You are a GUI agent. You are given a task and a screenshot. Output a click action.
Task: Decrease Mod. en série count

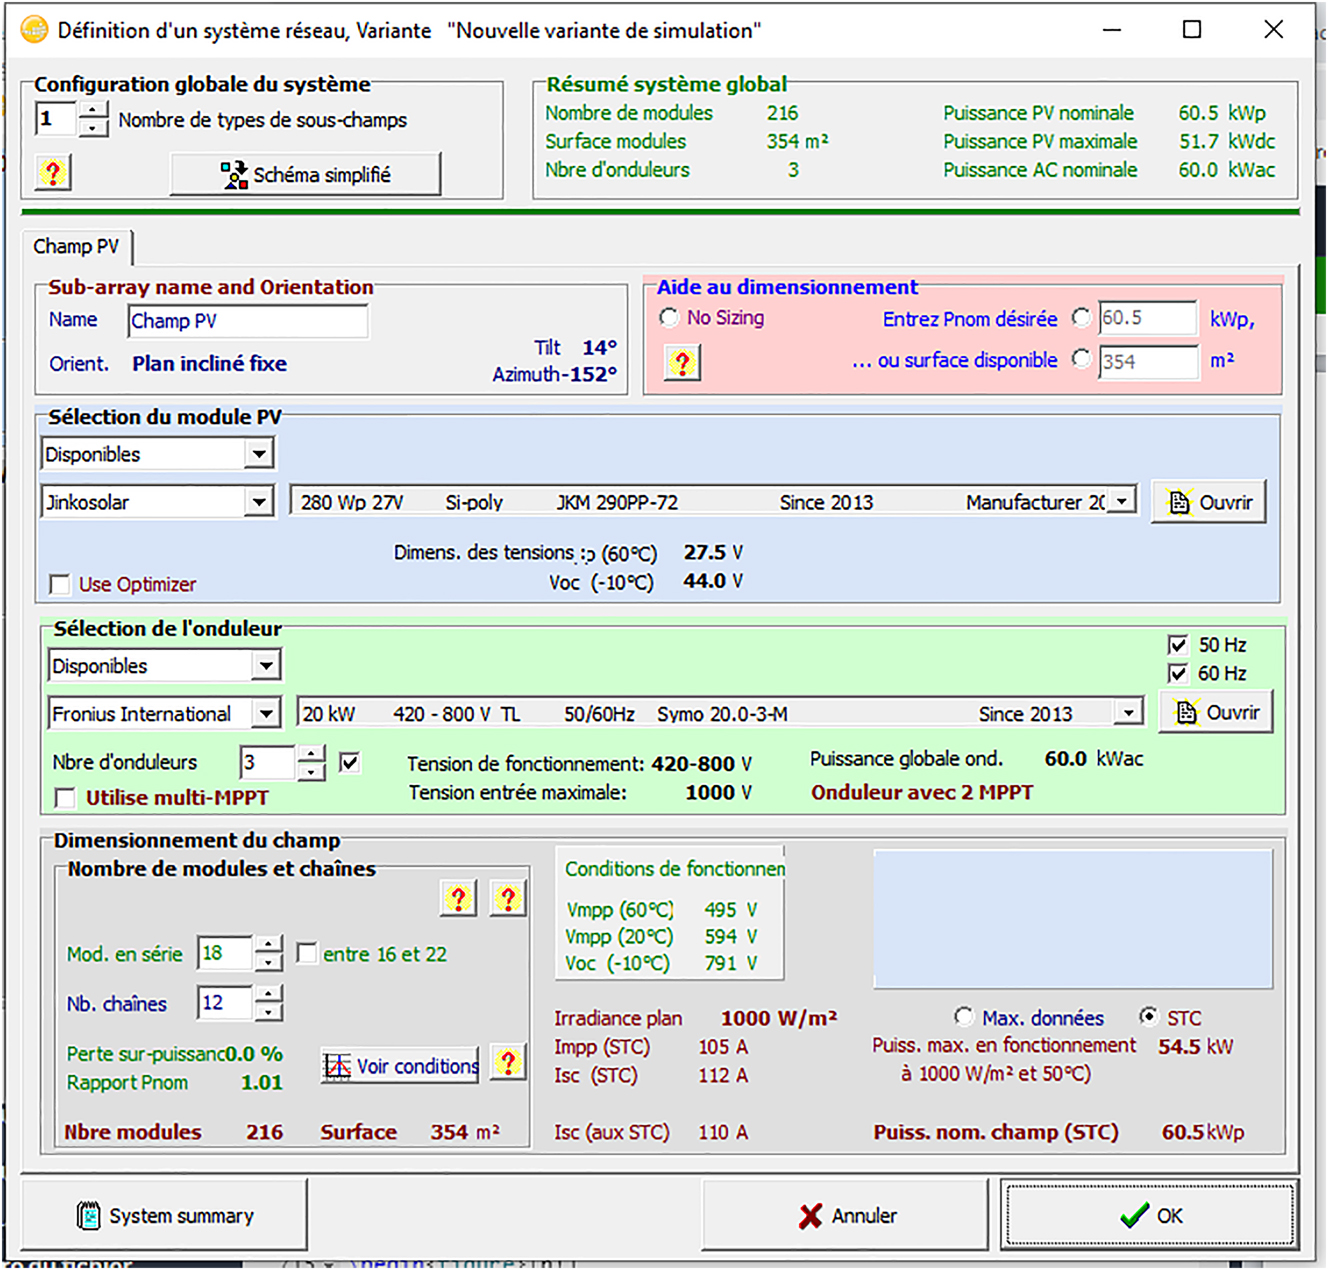268,962
